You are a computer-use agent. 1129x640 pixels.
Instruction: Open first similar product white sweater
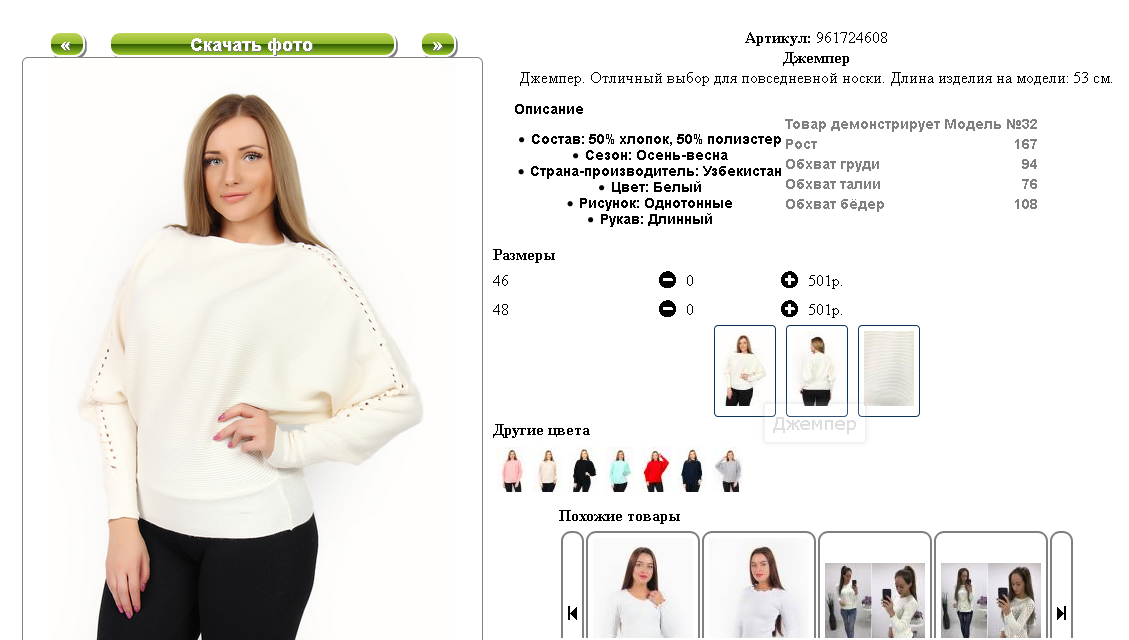pos(643,587)
